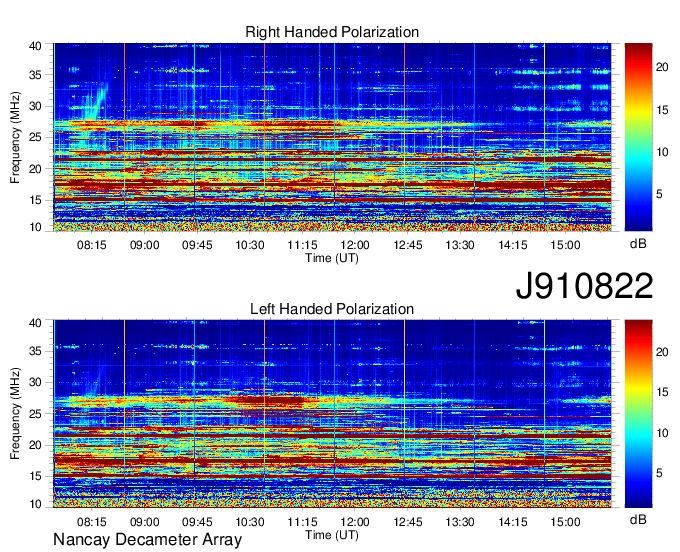Click the 09:45 time tick on lower plot

click(197, 522)
